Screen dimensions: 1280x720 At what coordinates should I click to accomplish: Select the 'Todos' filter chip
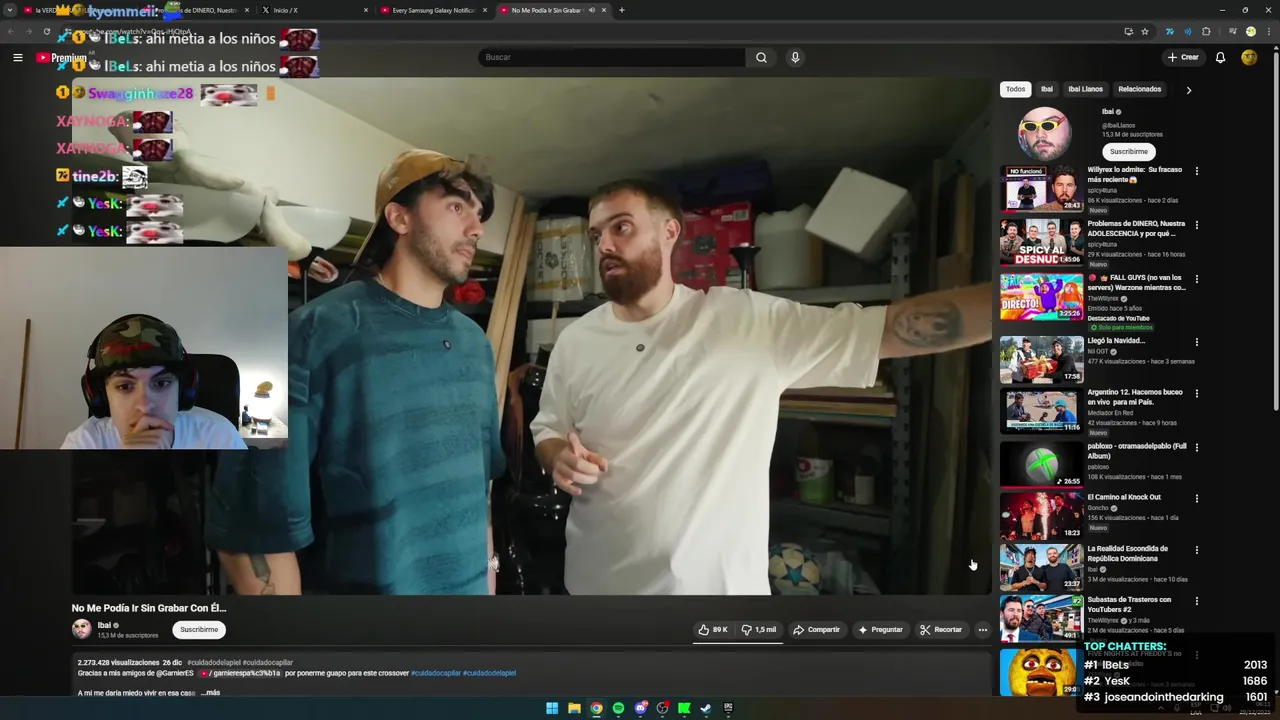click(x=1015, y=89)
